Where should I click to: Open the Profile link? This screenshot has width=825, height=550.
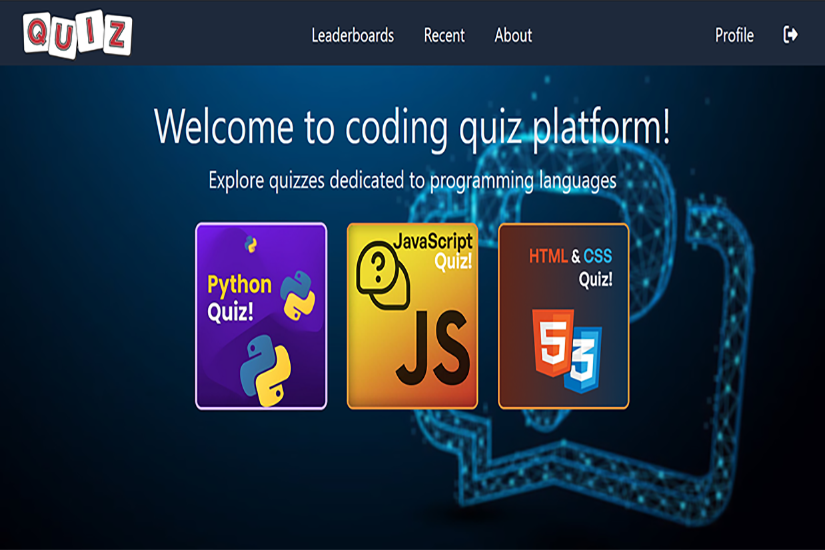click(x=734, y=35)
